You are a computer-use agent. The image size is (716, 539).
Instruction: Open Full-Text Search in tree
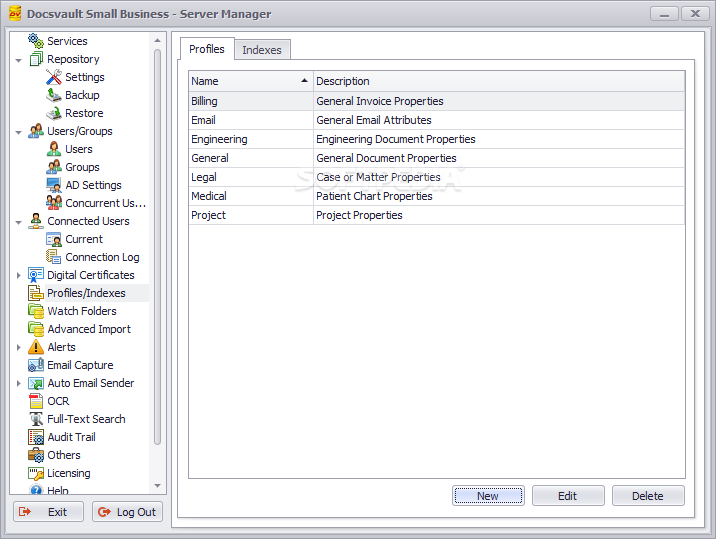click(x=86, y=419)
